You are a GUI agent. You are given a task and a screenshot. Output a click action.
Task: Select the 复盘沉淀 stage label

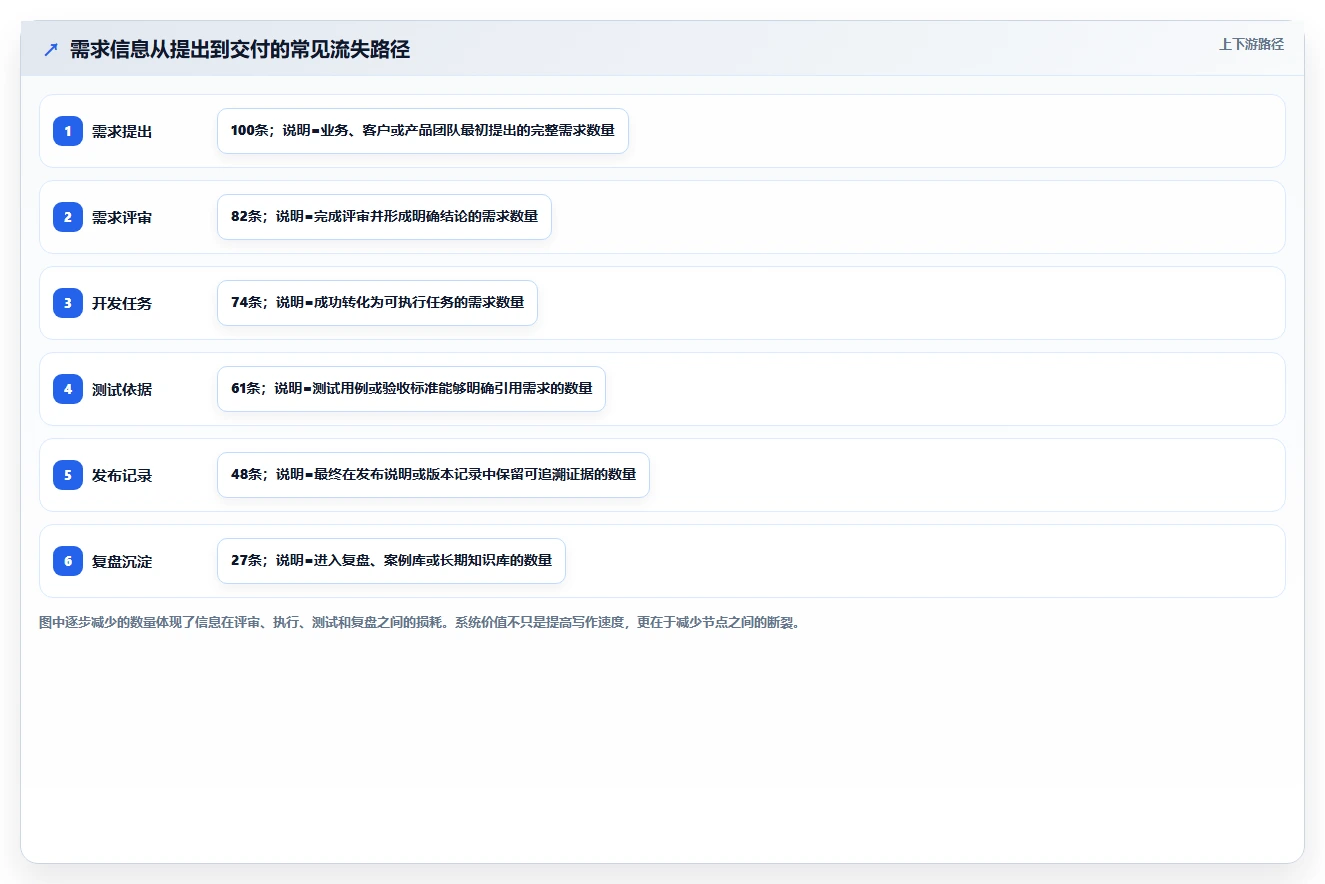[122, 561]
